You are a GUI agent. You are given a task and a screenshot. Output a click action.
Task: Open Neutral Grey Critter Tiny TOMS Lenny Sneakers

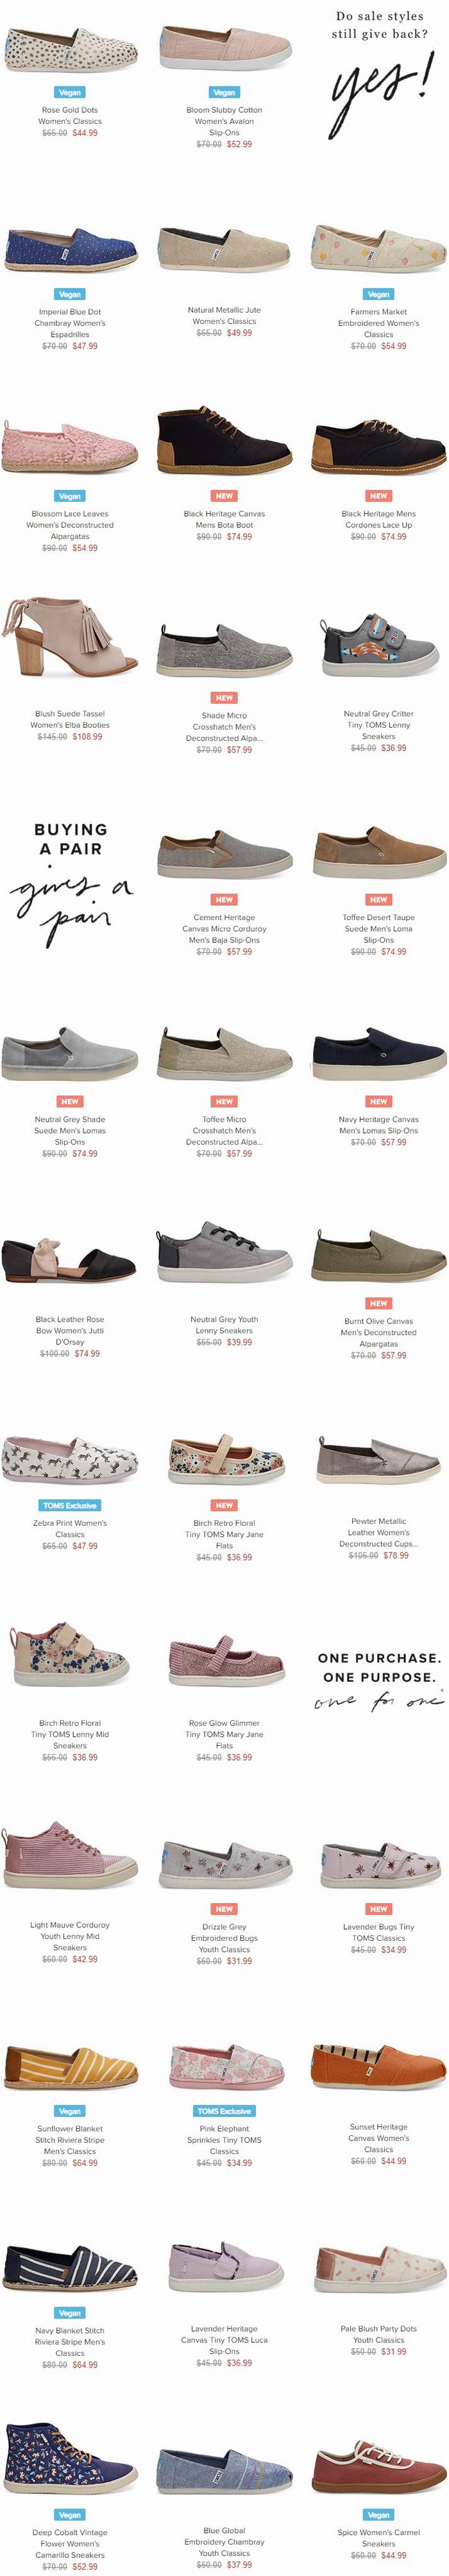pyautogui.click(x=378, y=725)
